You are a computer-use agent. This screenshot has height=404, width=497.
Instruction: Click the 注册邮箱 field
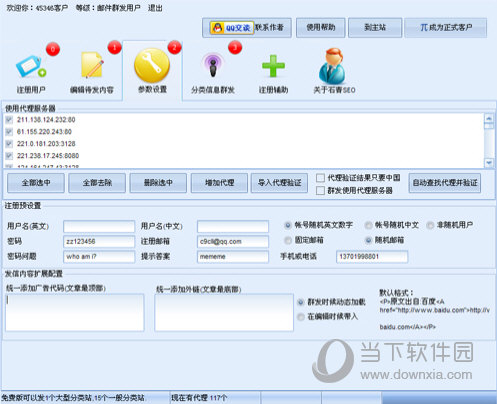233,241
